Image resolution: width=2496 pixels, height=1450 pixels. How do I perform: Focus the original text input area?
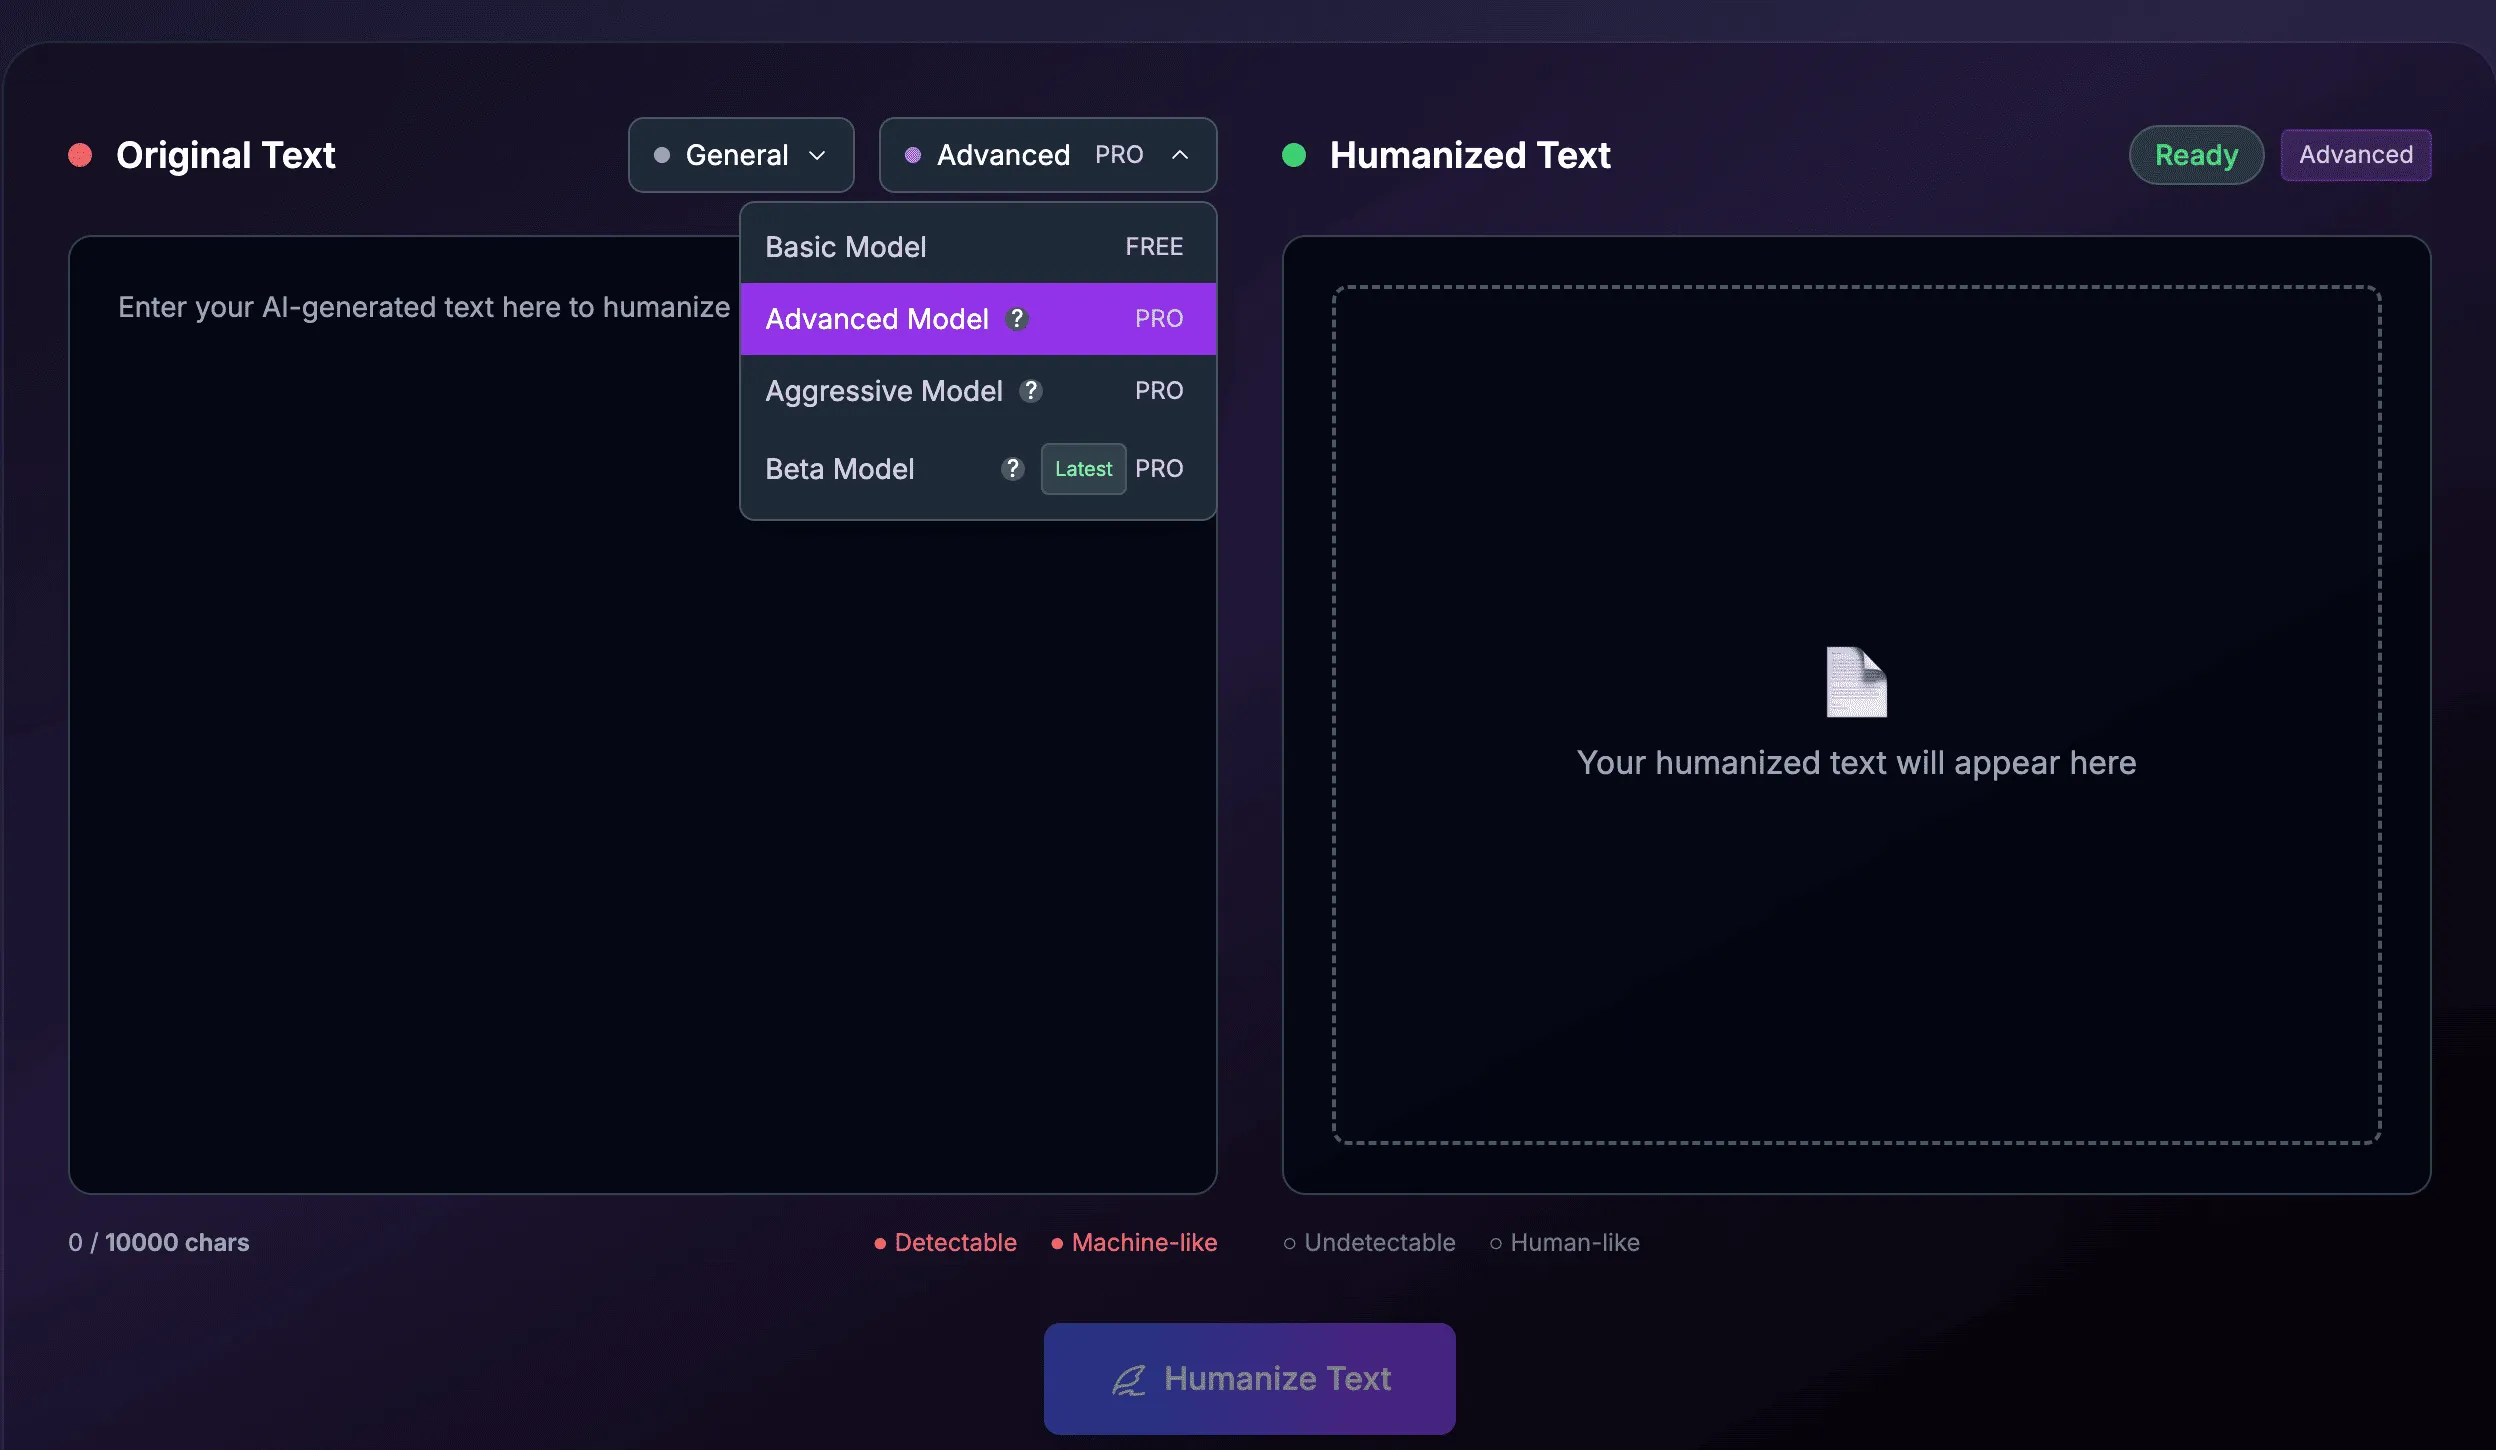point(643,715)
